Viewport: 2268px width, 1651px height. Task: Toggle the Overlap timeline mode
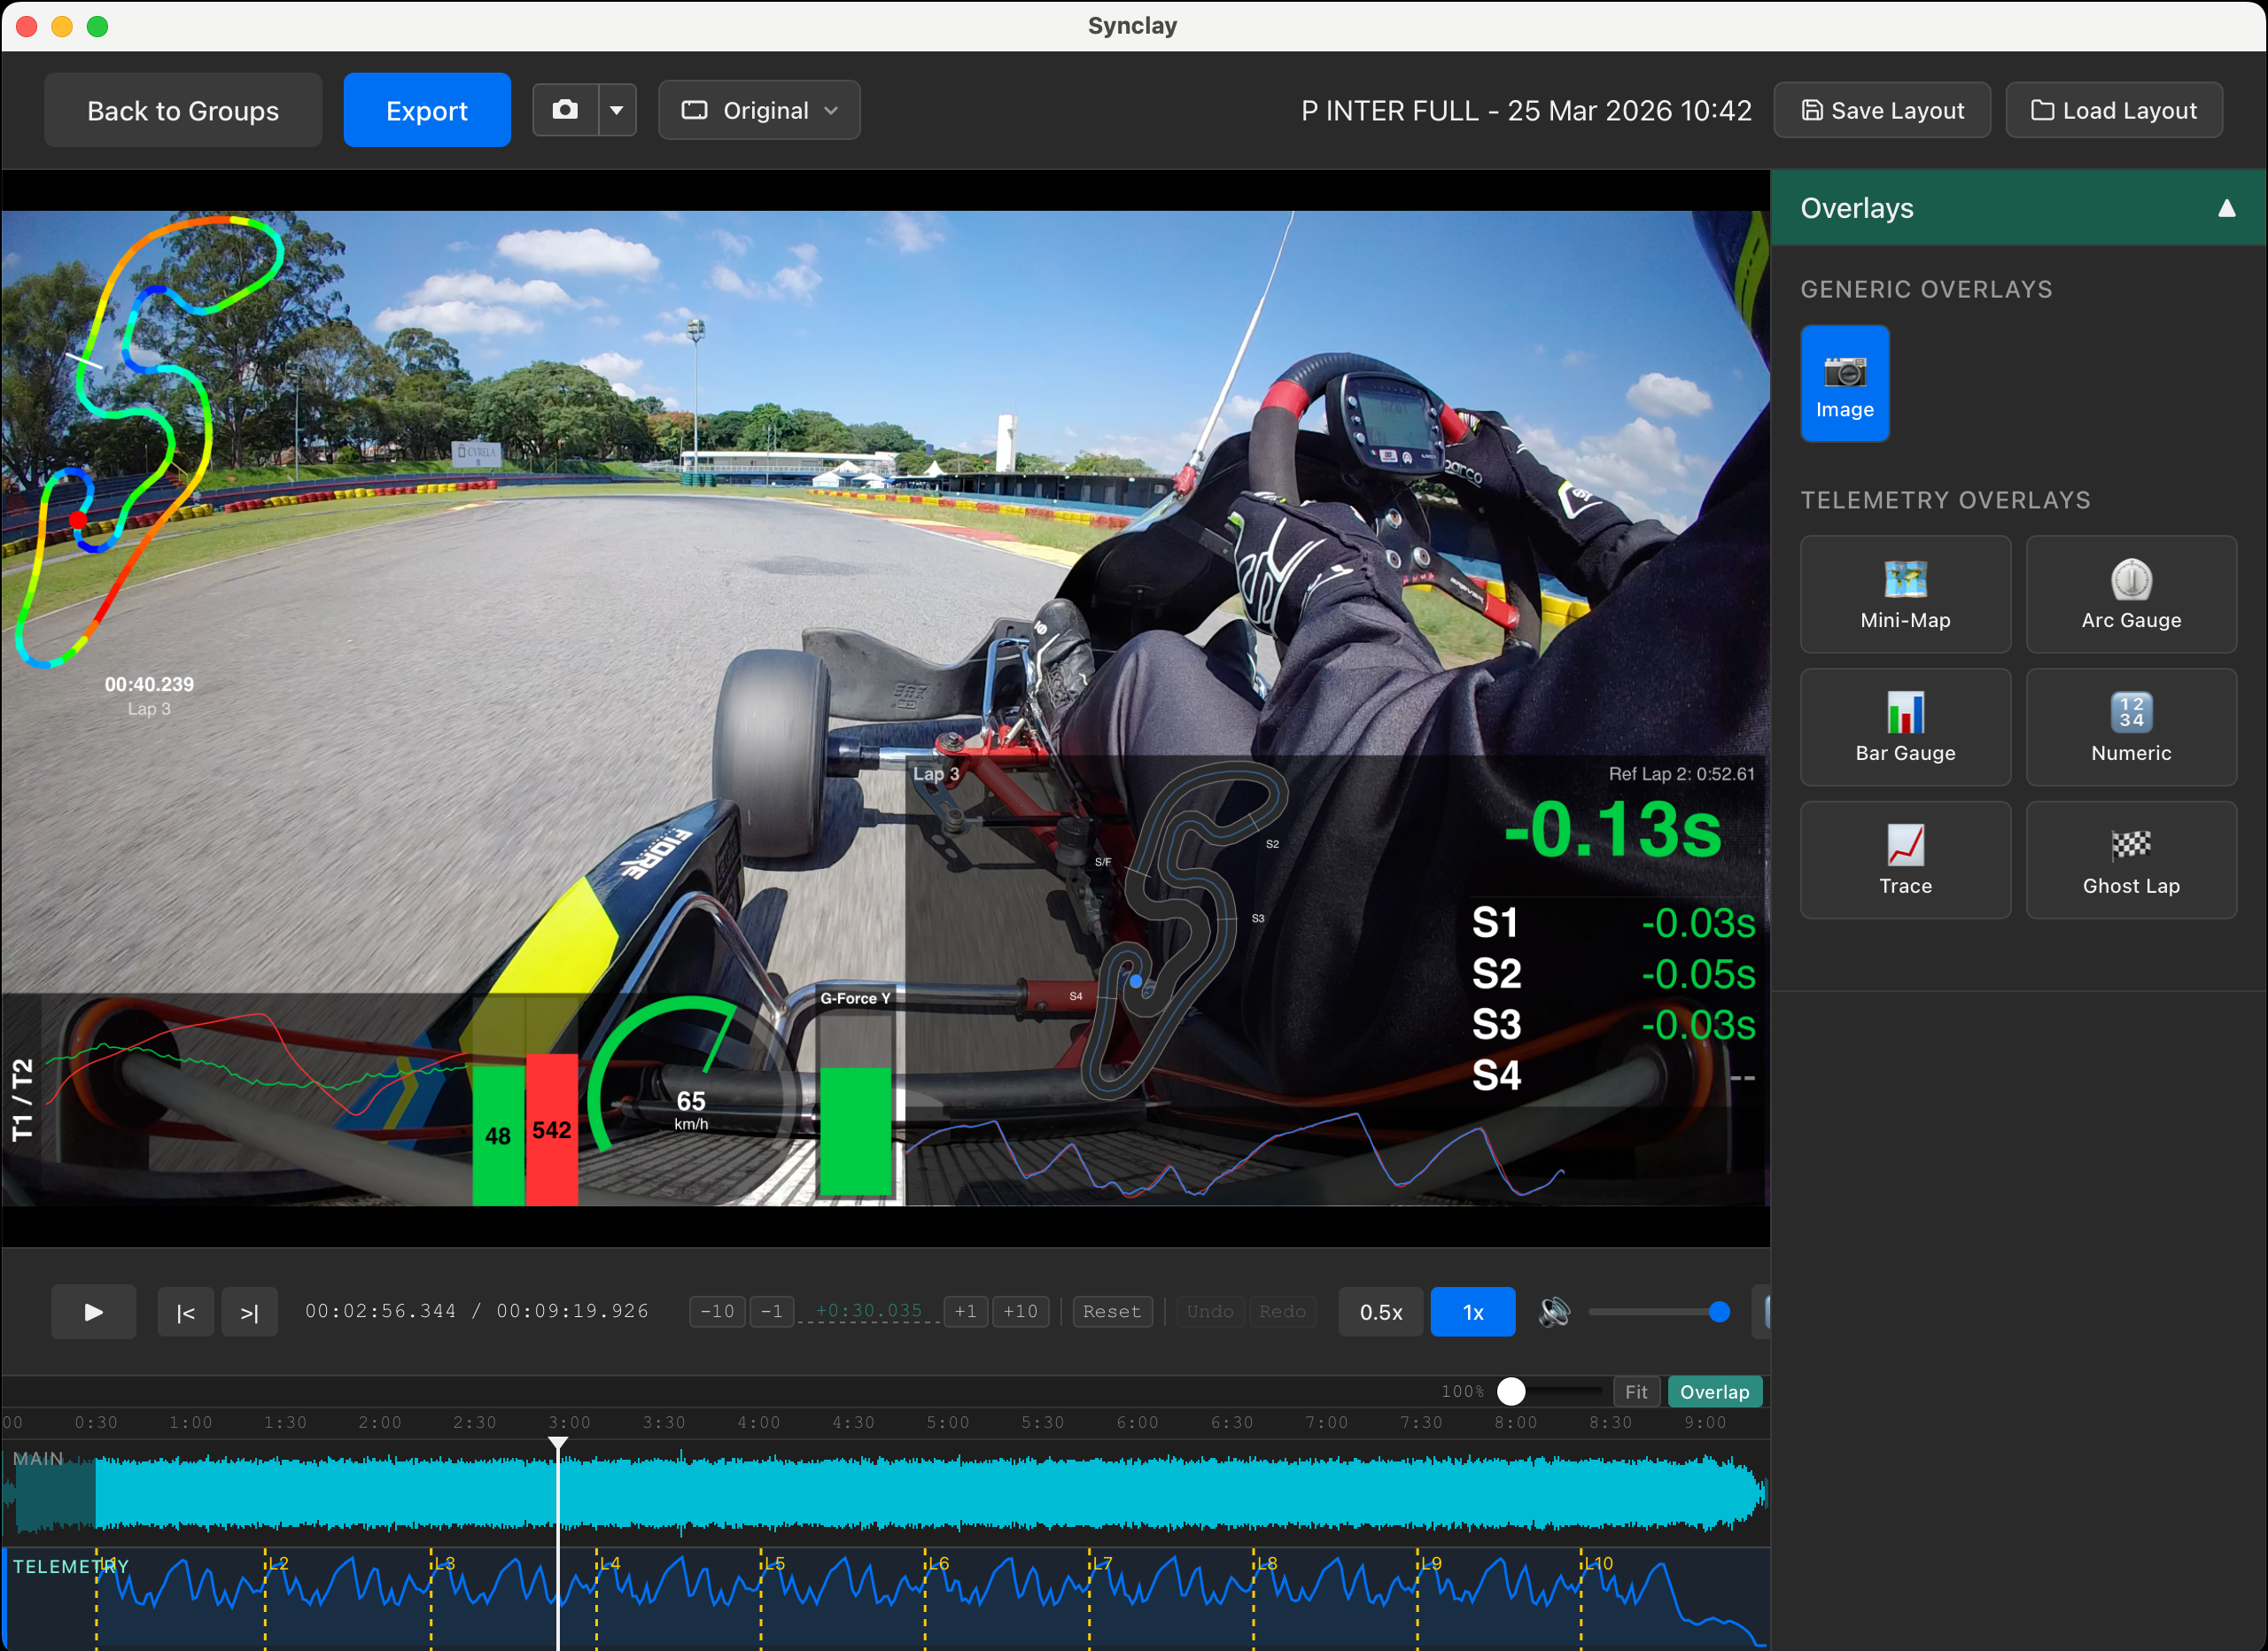(1714, 1392)
